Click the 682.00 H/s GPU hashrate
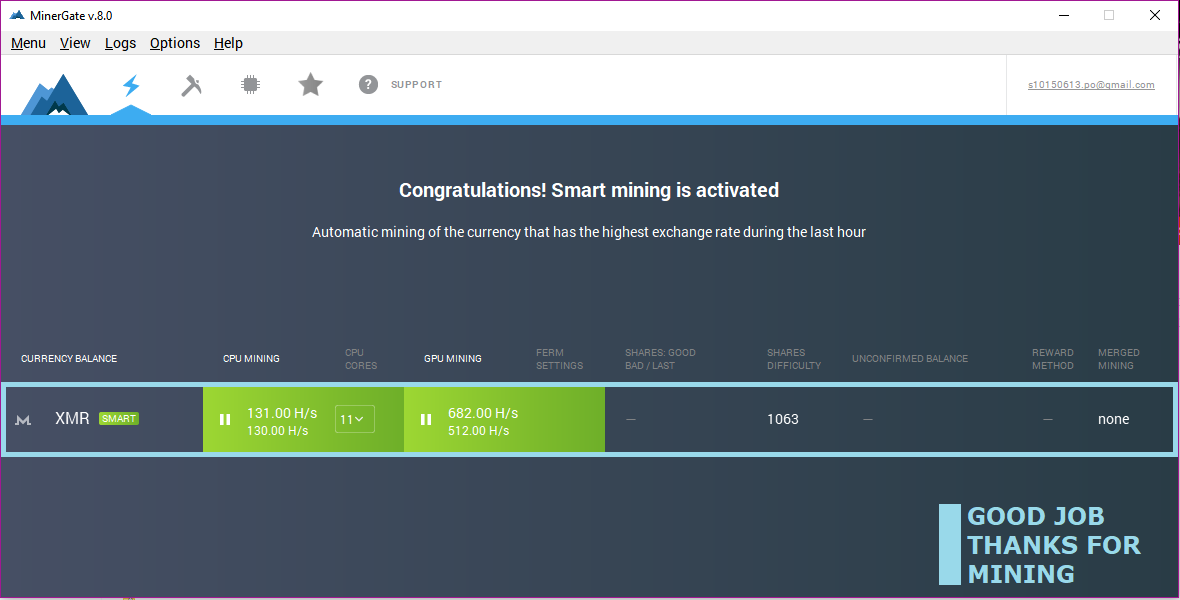Image resolution: width=1180 pixels, height=600 pixels. coord(483,413)
